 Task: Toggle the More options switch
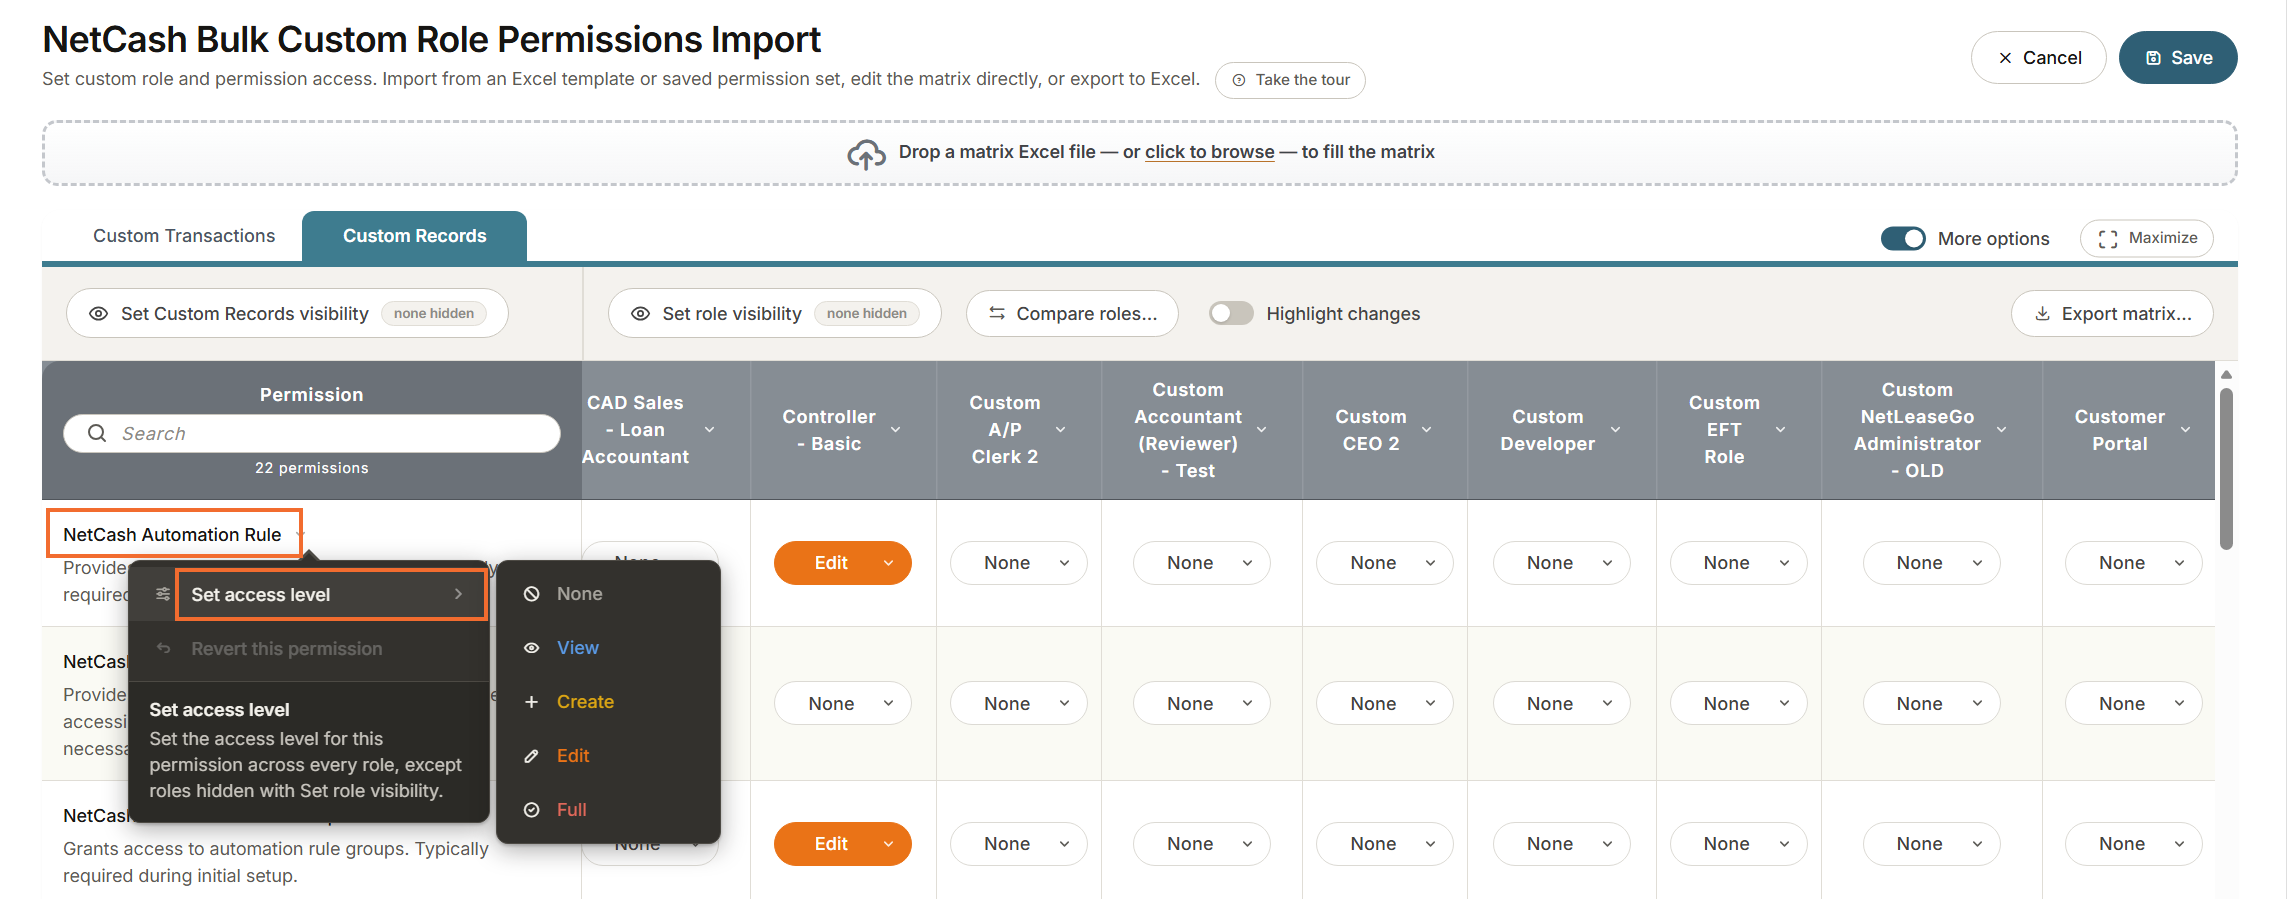(x=1903, y=239)
